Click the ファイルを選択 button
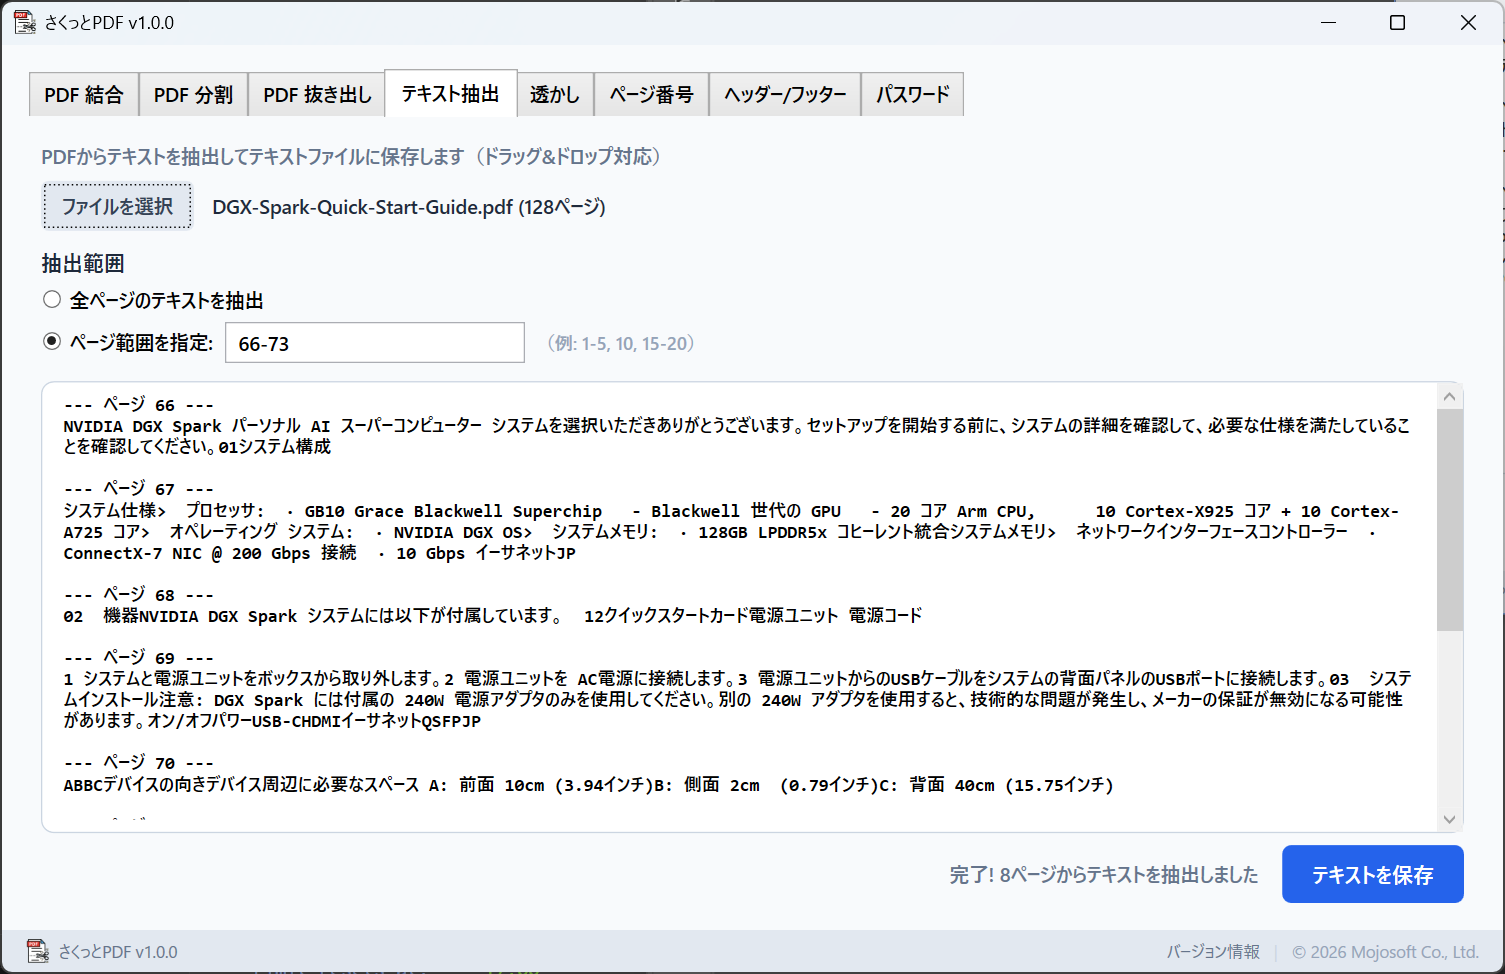The width and height of the screenshot is (1505, 974). pyautogui.click(x=117, y=205)
